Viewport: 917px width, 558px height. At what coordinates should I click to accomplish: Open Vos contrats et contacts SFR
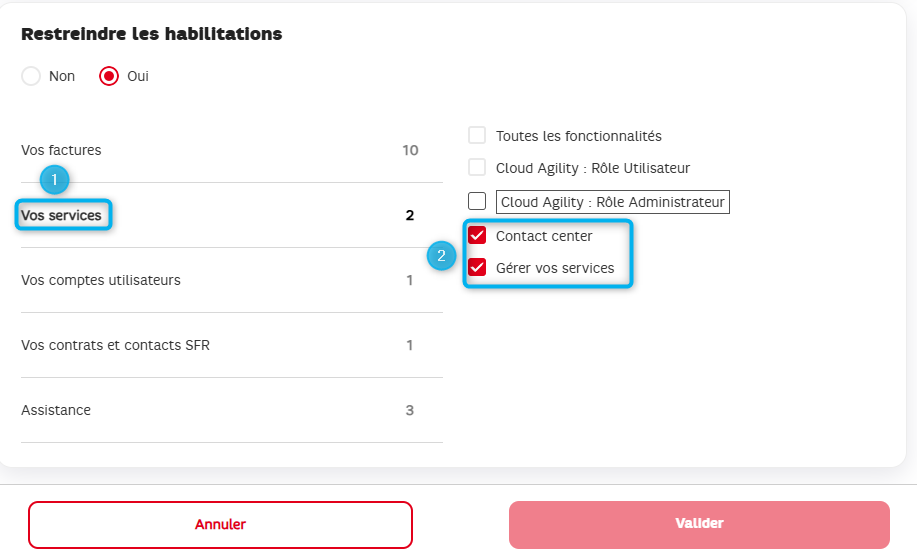tap(232, 345)
